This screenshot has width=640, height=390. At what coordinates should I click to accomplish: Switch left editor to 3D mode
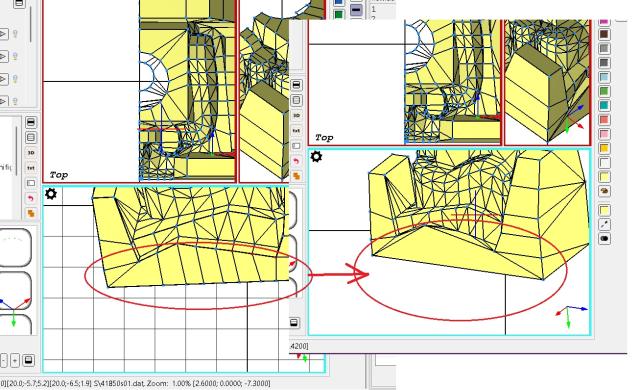[31, 153]
